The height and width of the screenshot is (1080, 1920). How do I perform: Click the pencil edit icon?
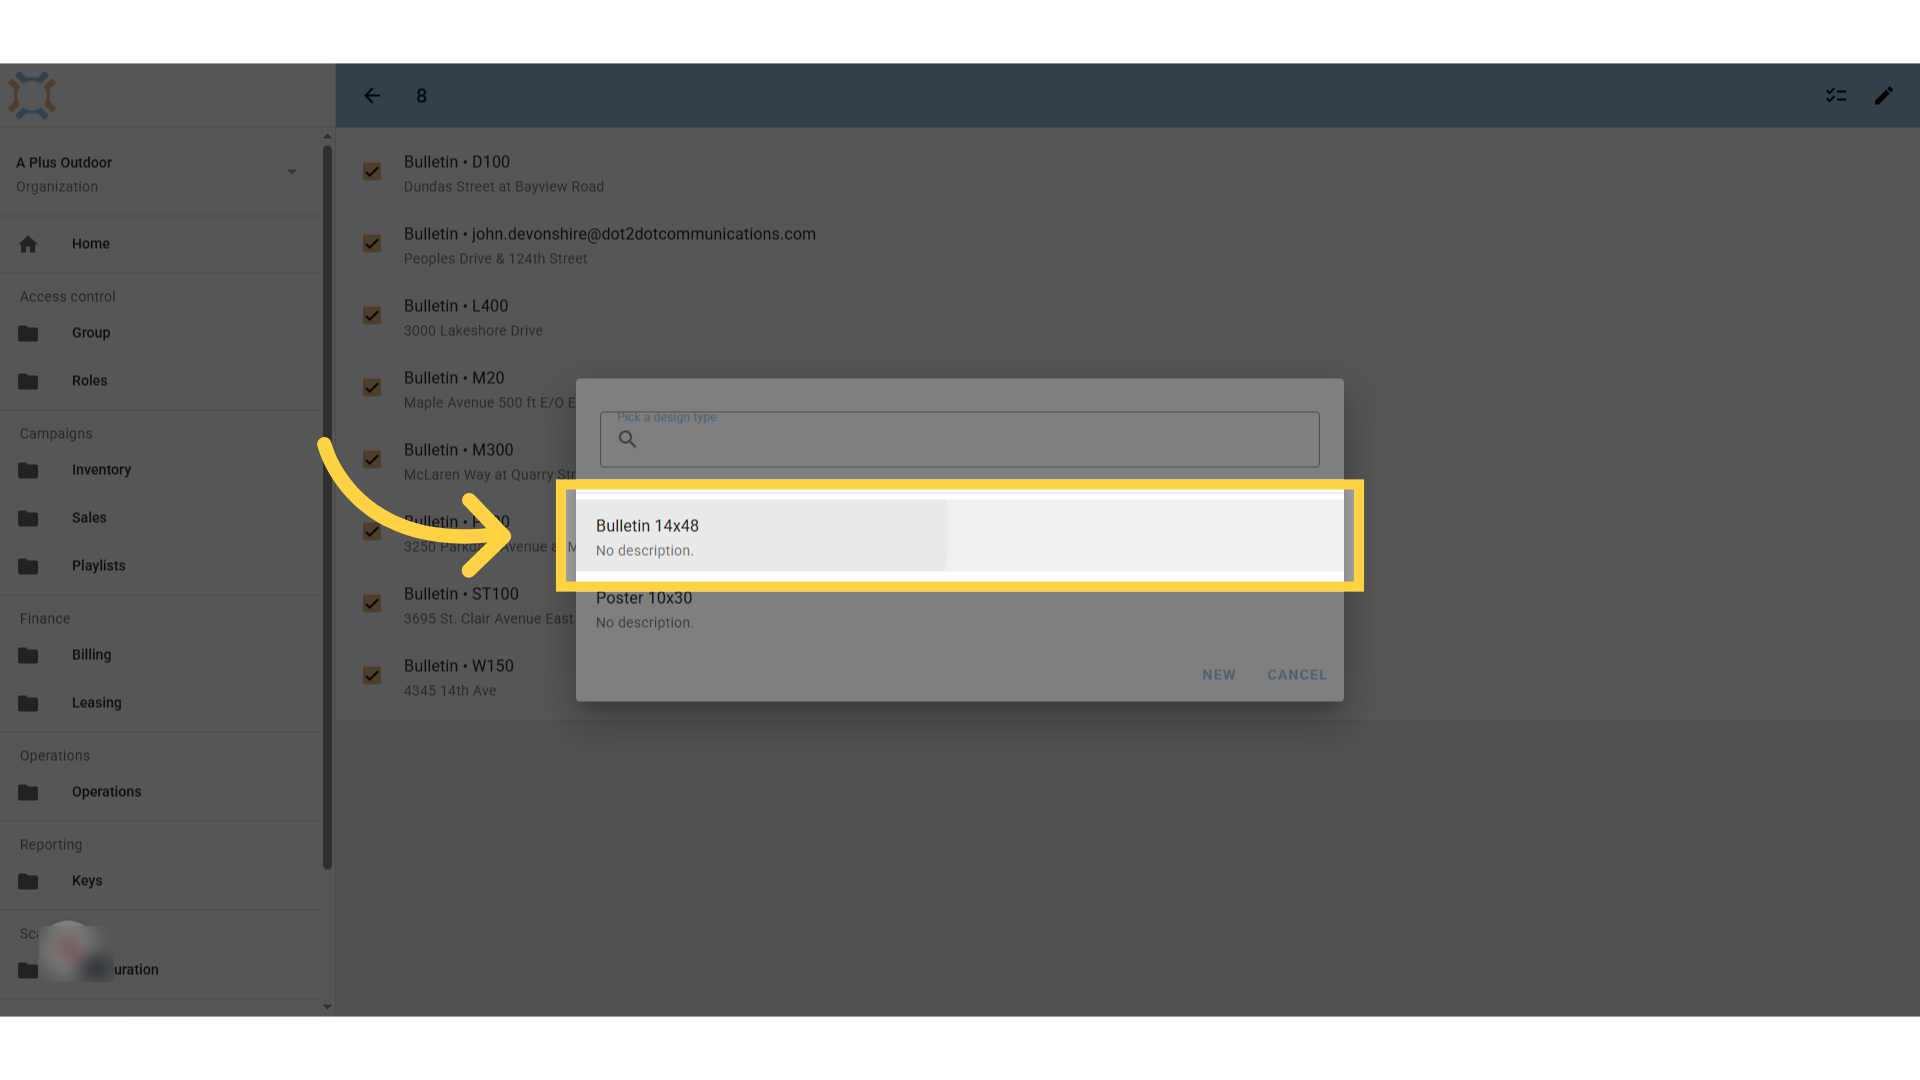[x=1884, y=96]
